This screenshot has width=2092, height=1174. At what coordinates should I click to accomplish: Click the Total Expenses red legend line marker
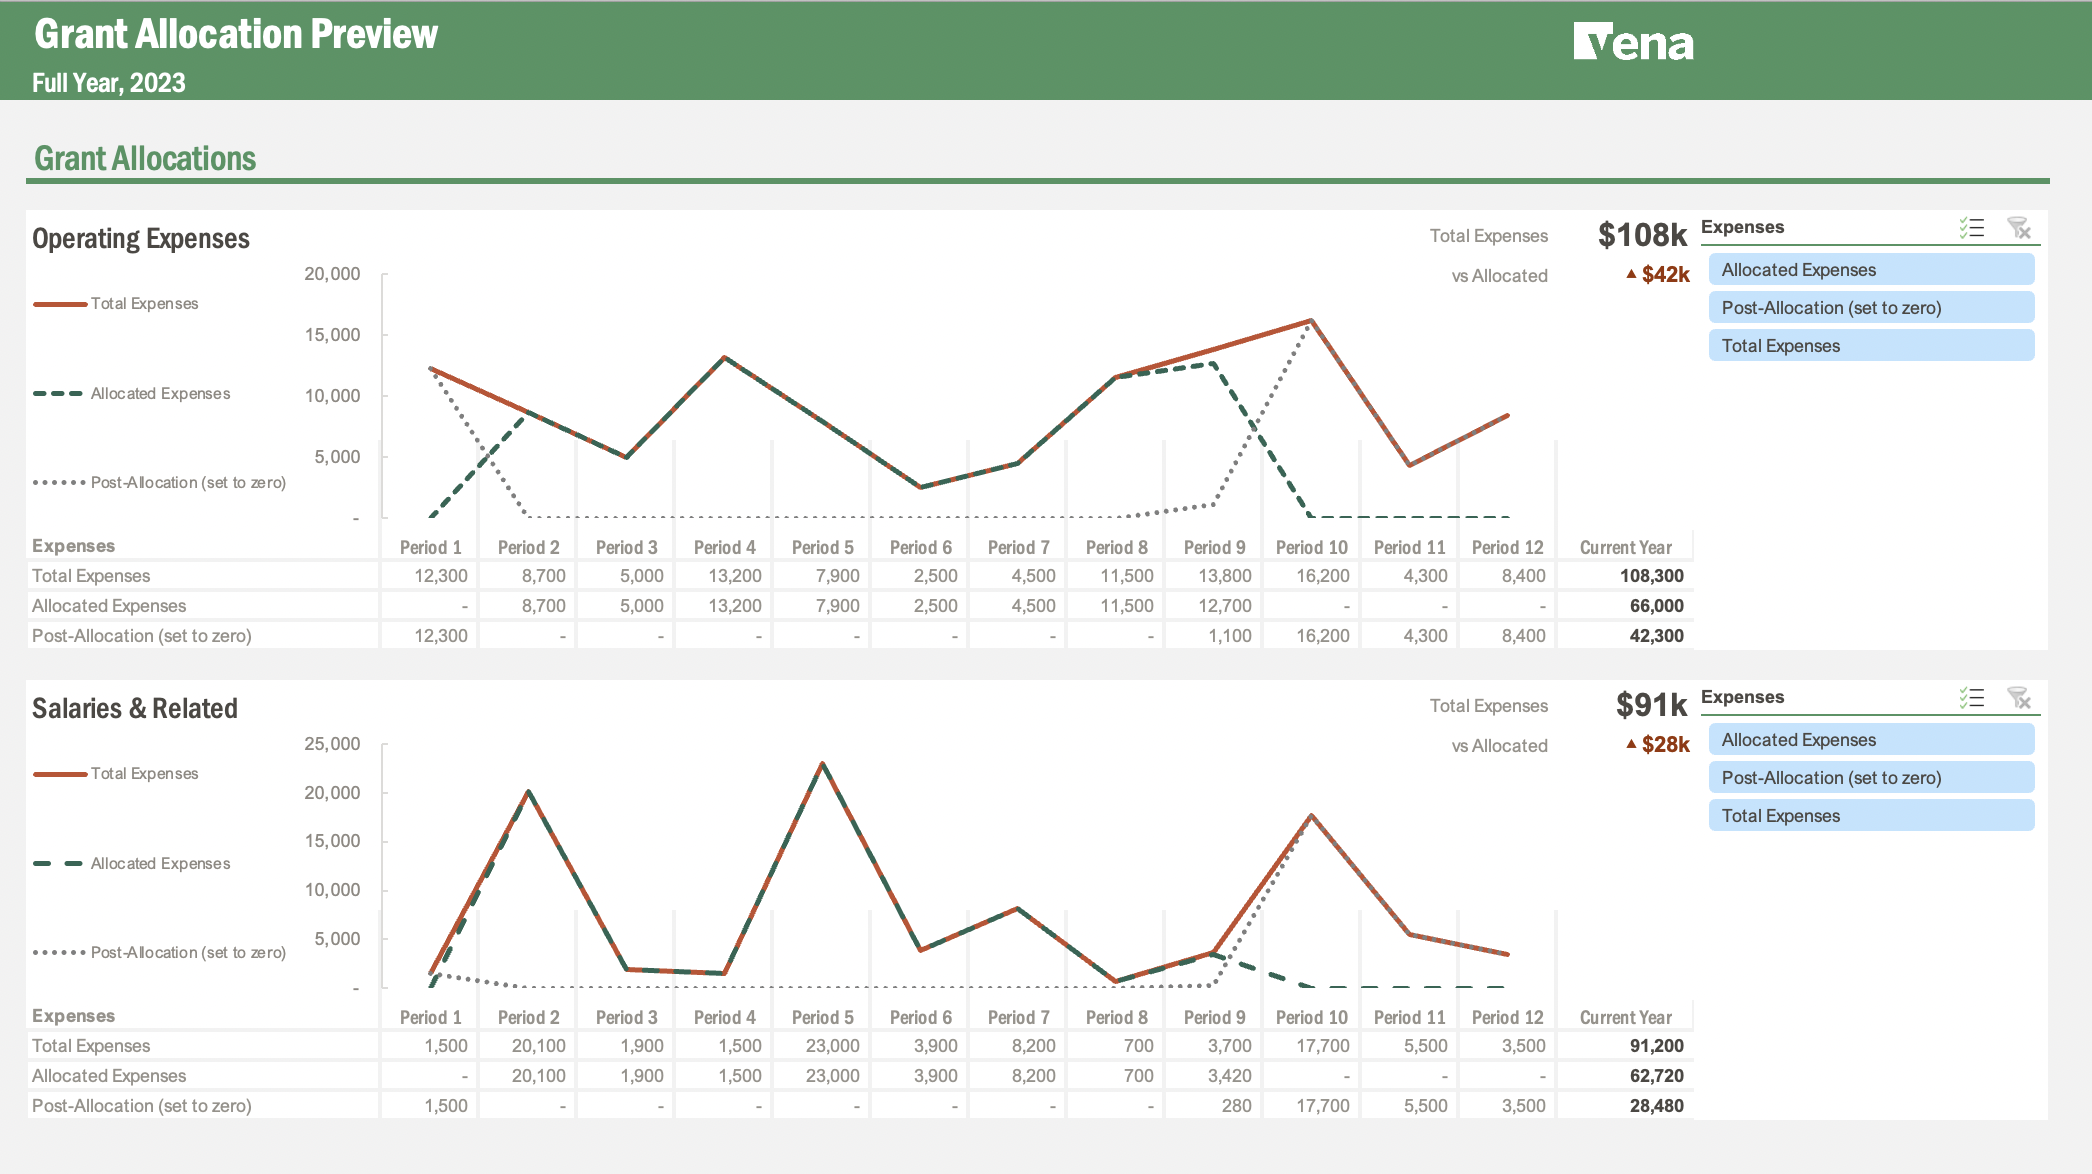[x=58, y=302]
